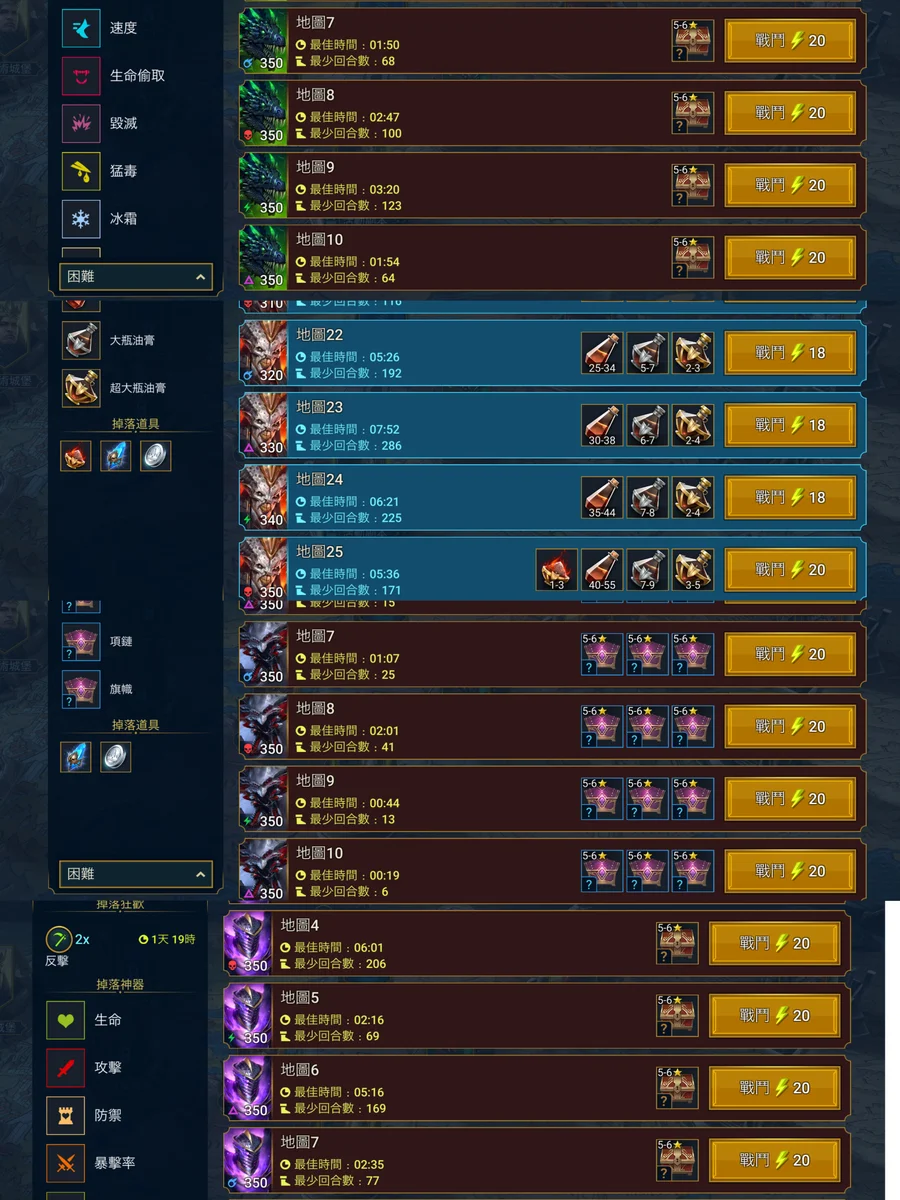The height and width of the screenshot is (1200, 900).
Task: Tap the 旗幟 banner accessory icon
Action: [81, 689]
